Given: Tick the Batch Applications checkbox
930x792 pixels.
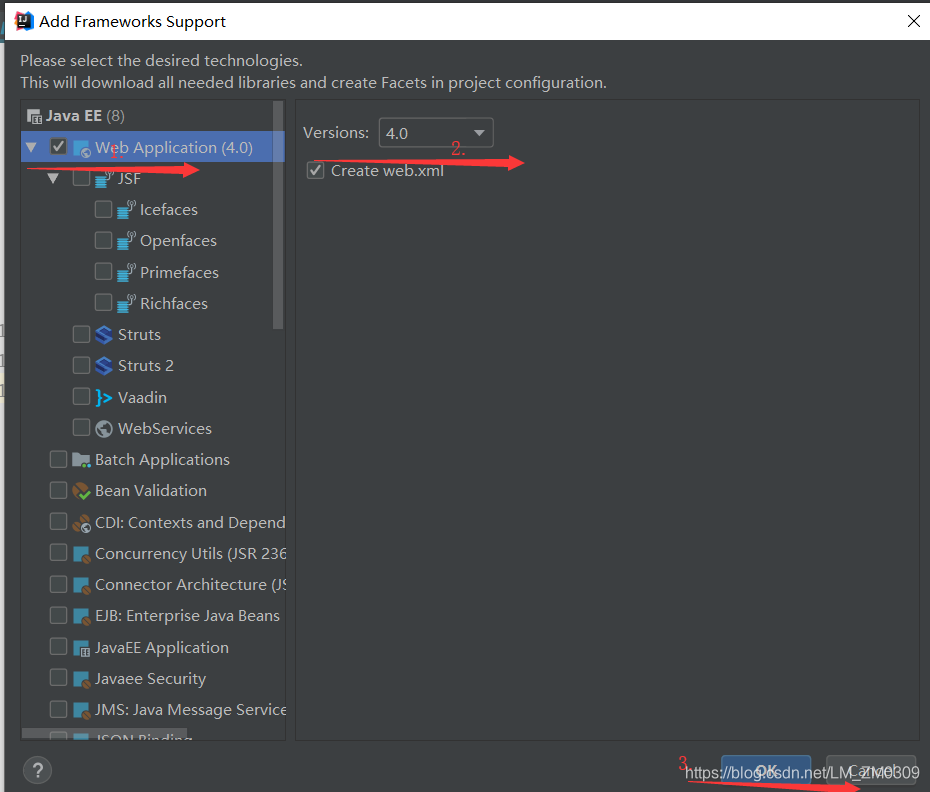Looking at the screenshot, I should pos(58,459).
